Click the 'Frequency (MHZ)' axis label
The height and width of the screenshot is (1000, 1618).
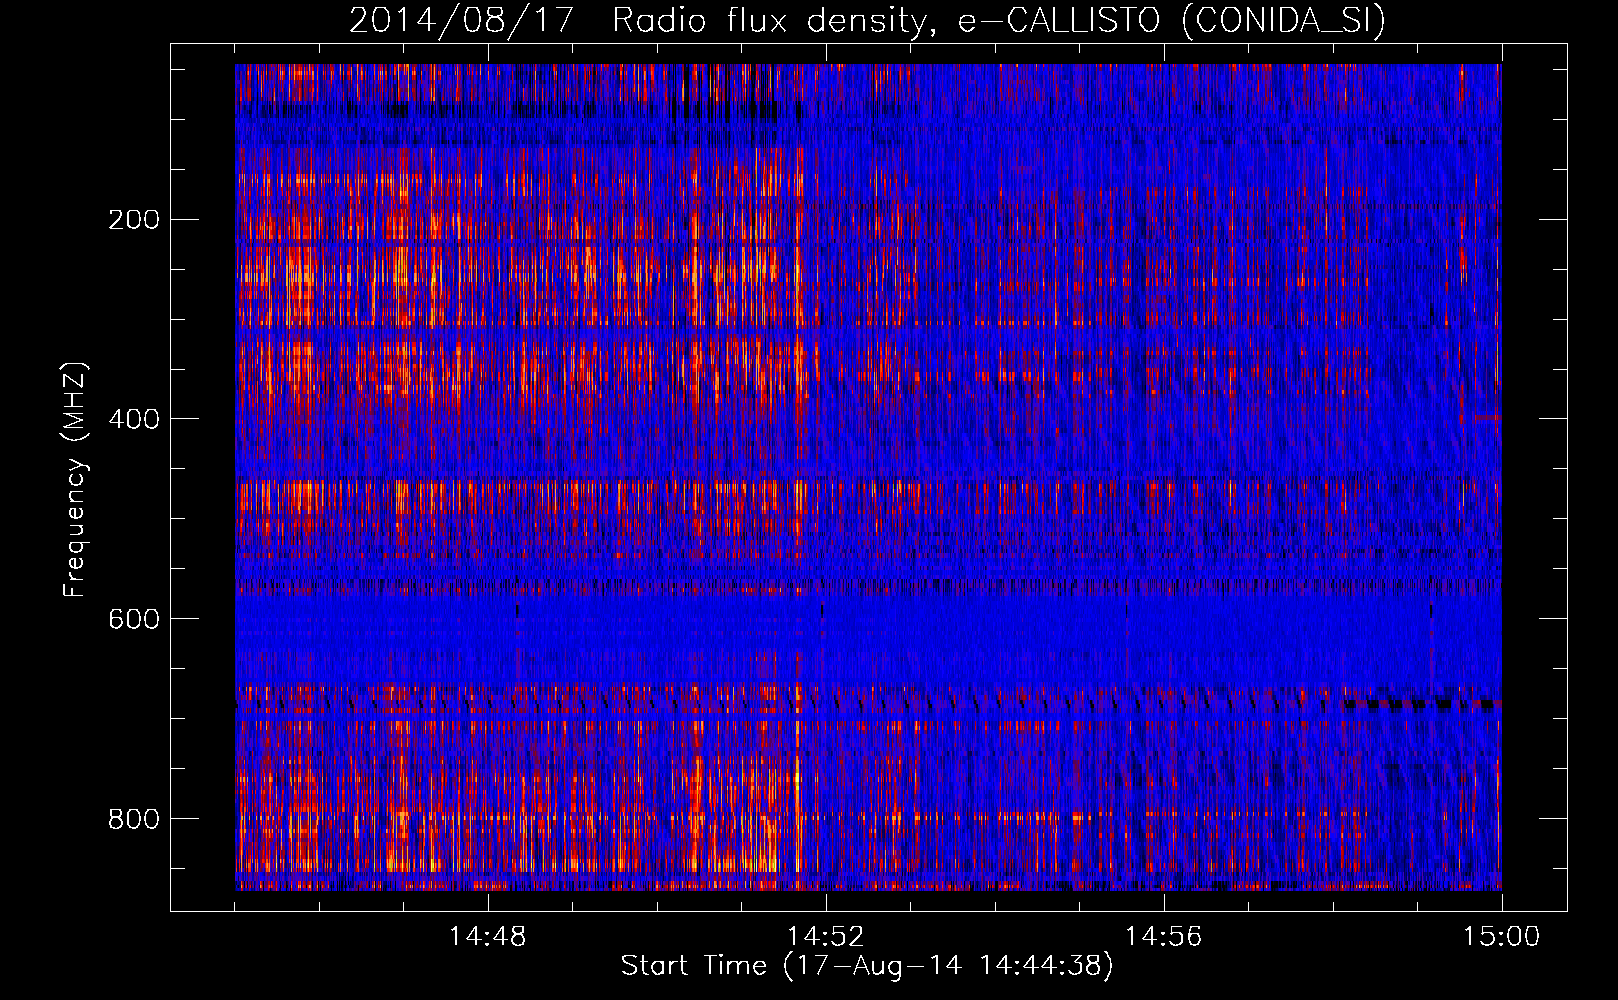coord(75,479)
